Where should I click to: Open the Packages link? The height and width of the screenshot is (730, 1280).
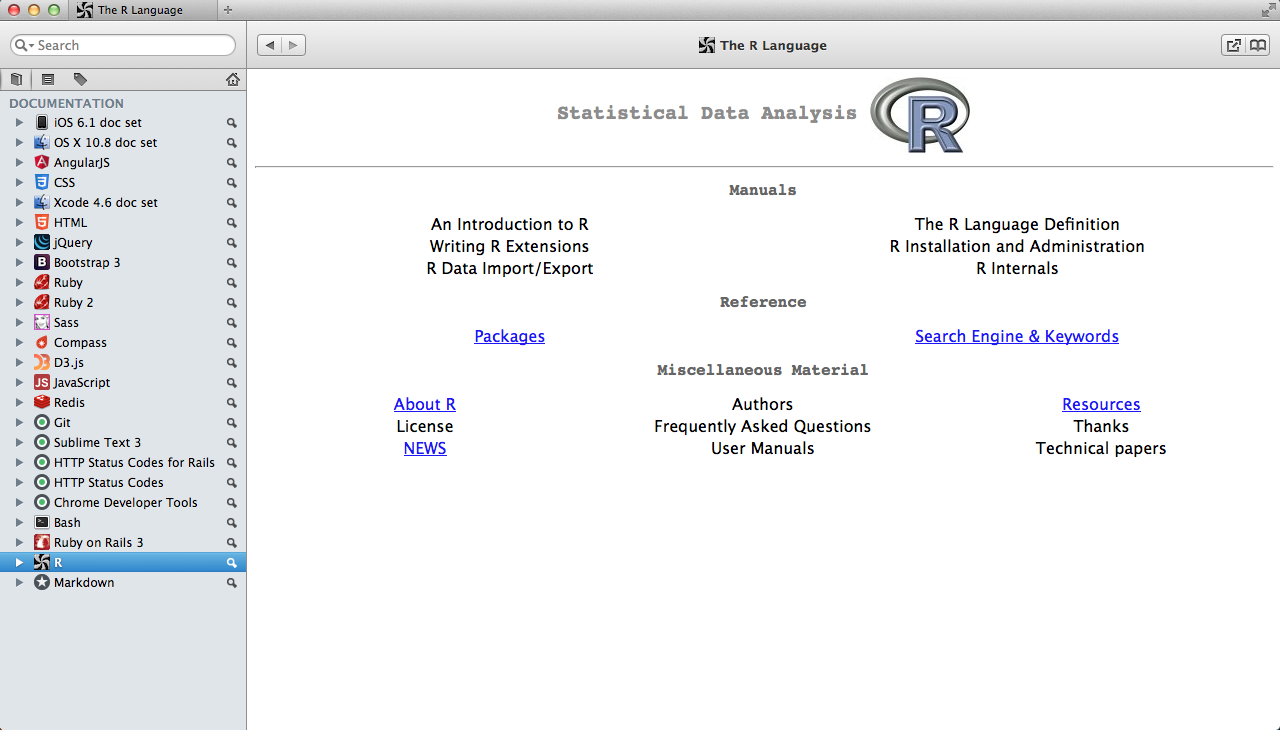(x=510, y=336)
